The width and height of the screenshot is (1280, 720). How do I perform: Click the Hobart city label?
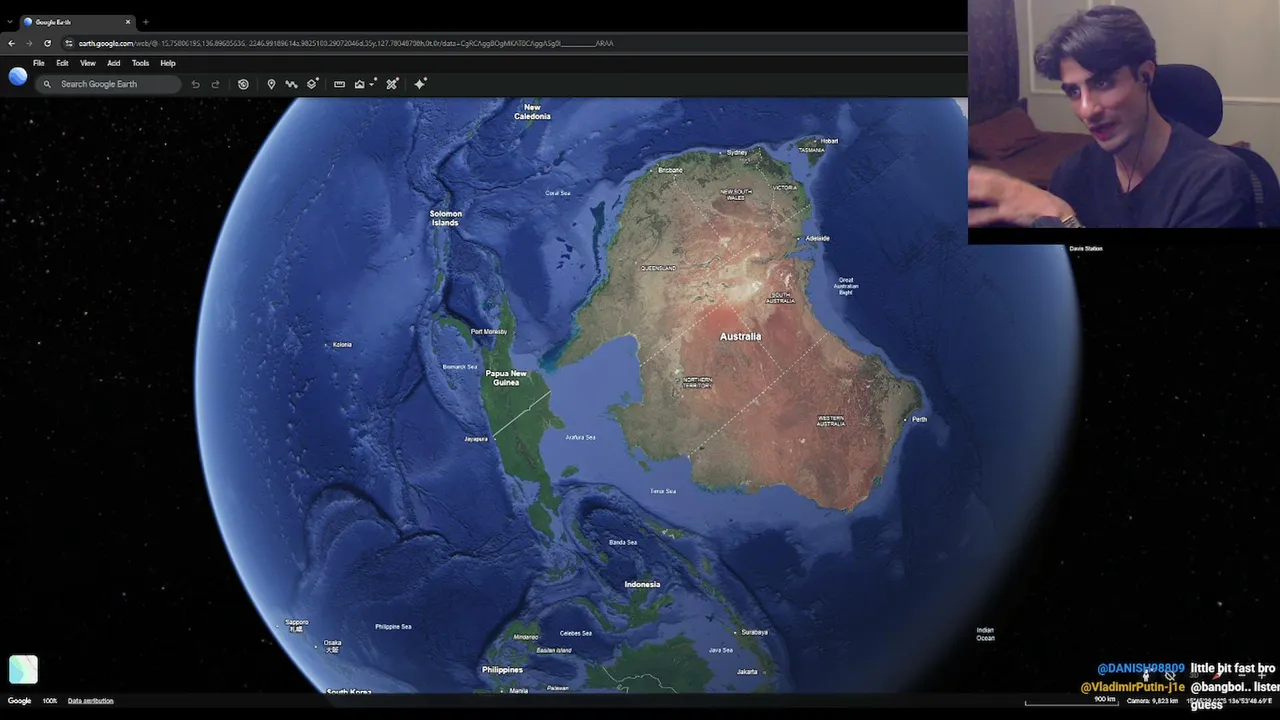(829, 141)
